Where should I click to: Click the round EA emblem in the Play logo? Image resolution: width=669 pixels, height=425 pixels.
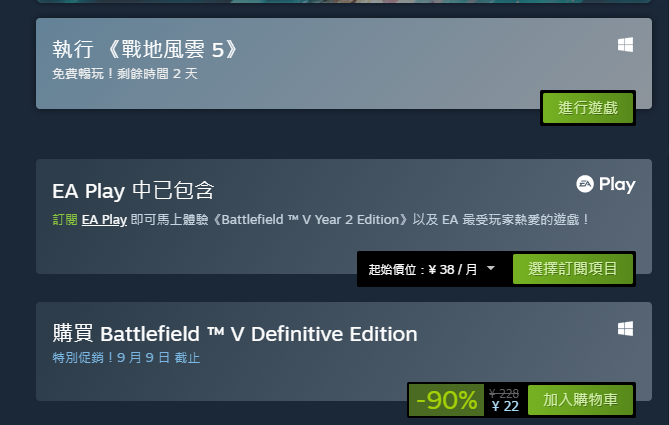[585, 184]
